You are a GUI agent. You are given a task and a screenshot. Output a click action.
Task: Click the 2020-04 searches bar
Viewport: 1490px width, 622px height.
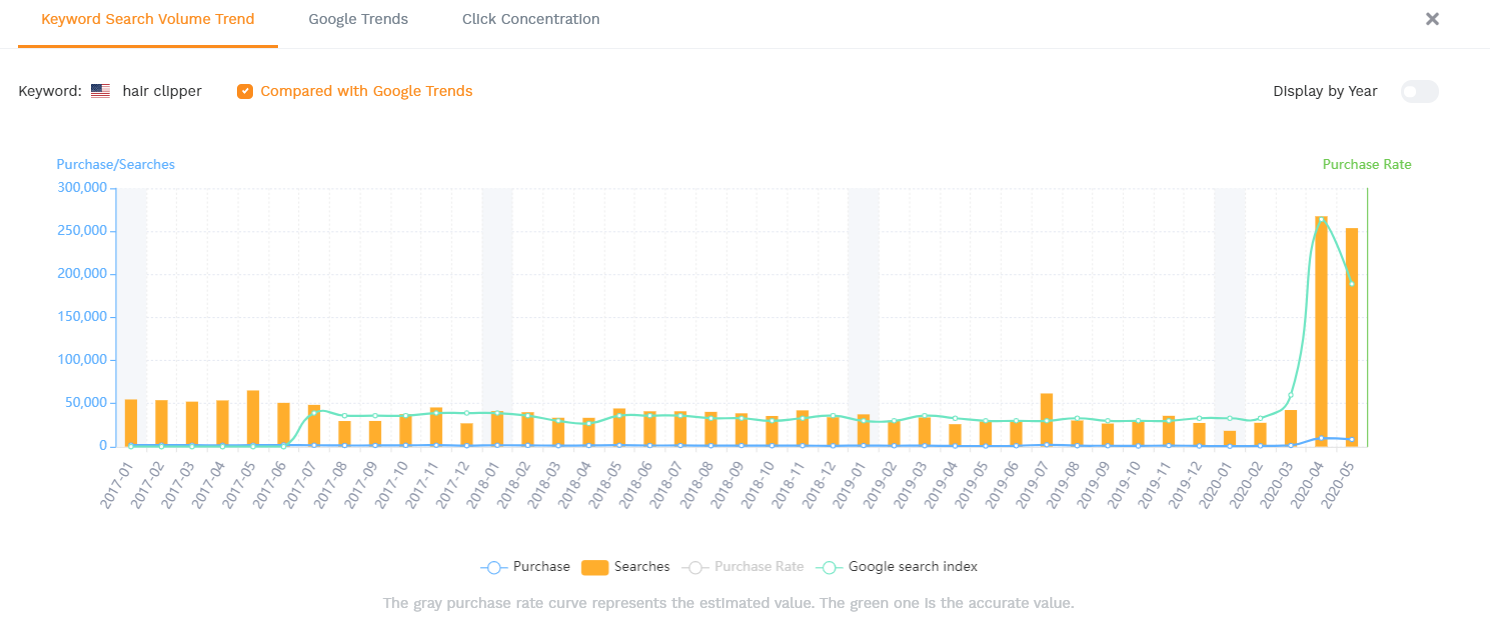click(1321, 331)
